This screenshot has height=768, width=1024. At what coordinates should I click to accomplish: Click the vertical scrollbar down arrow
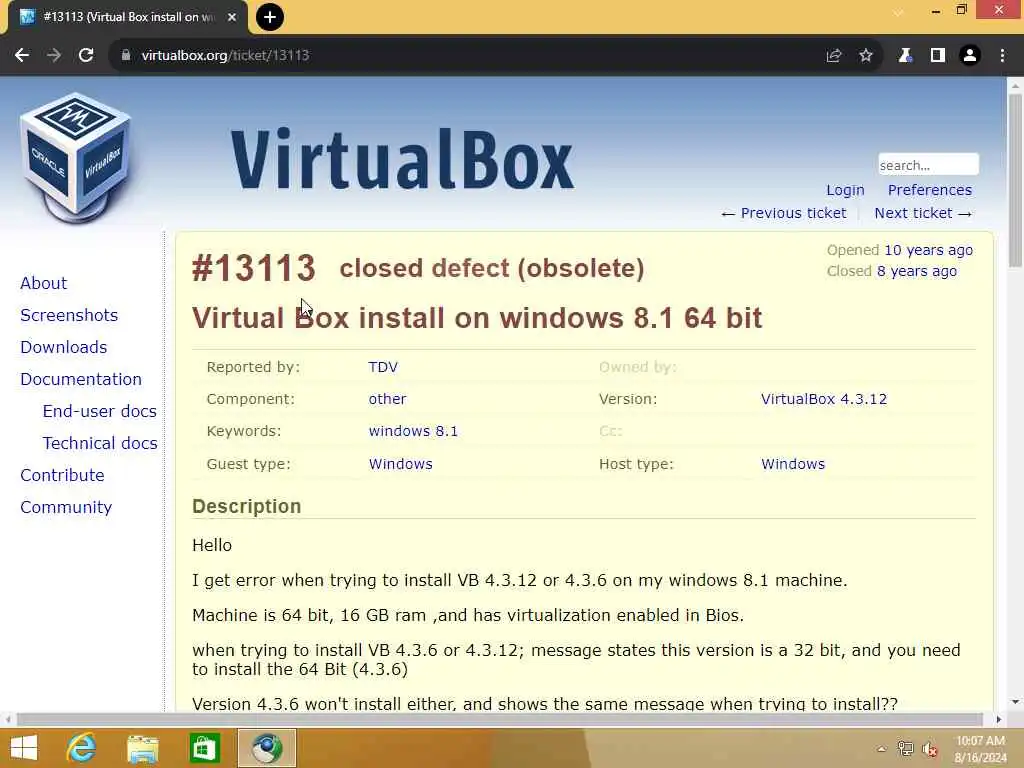click(1015, 702)
